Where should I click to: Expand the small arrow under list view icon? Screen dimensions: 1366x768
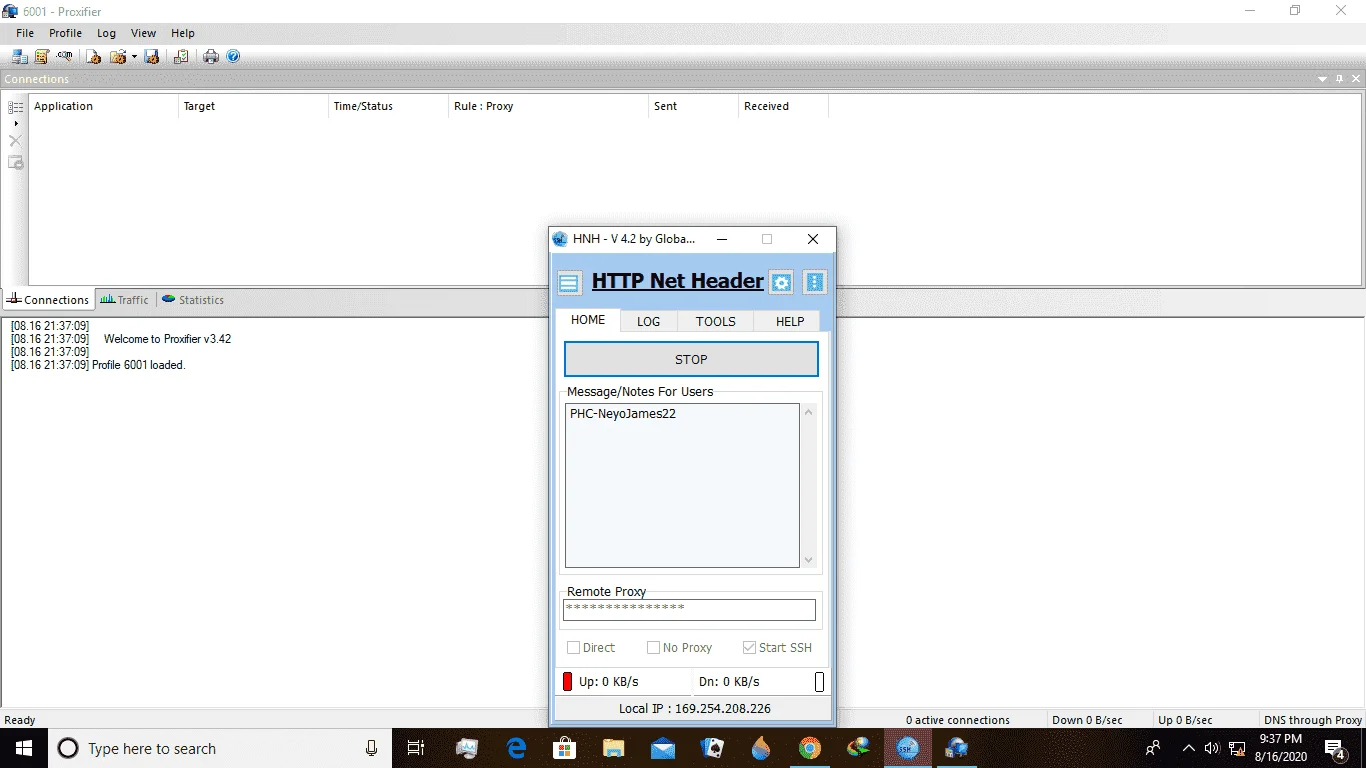click(16, 123)
